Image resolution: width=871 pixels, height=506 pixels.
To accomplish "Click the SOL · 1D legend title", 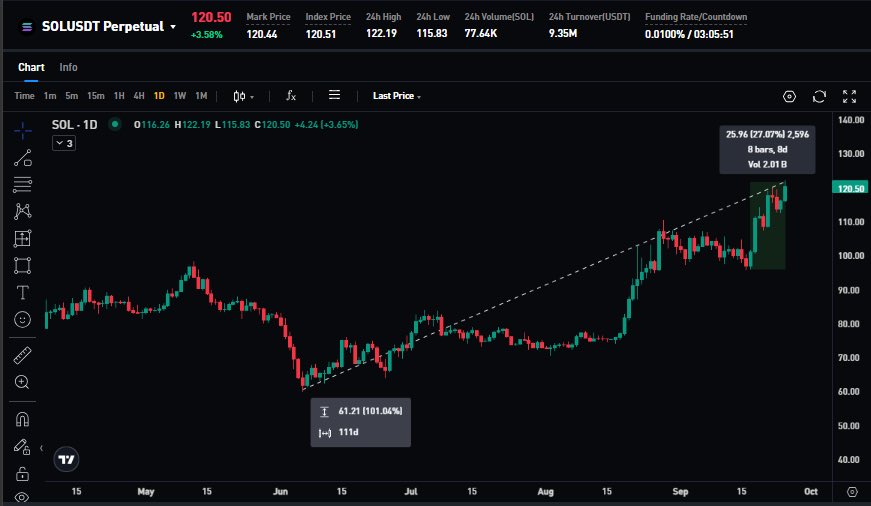I will (74, 124).
